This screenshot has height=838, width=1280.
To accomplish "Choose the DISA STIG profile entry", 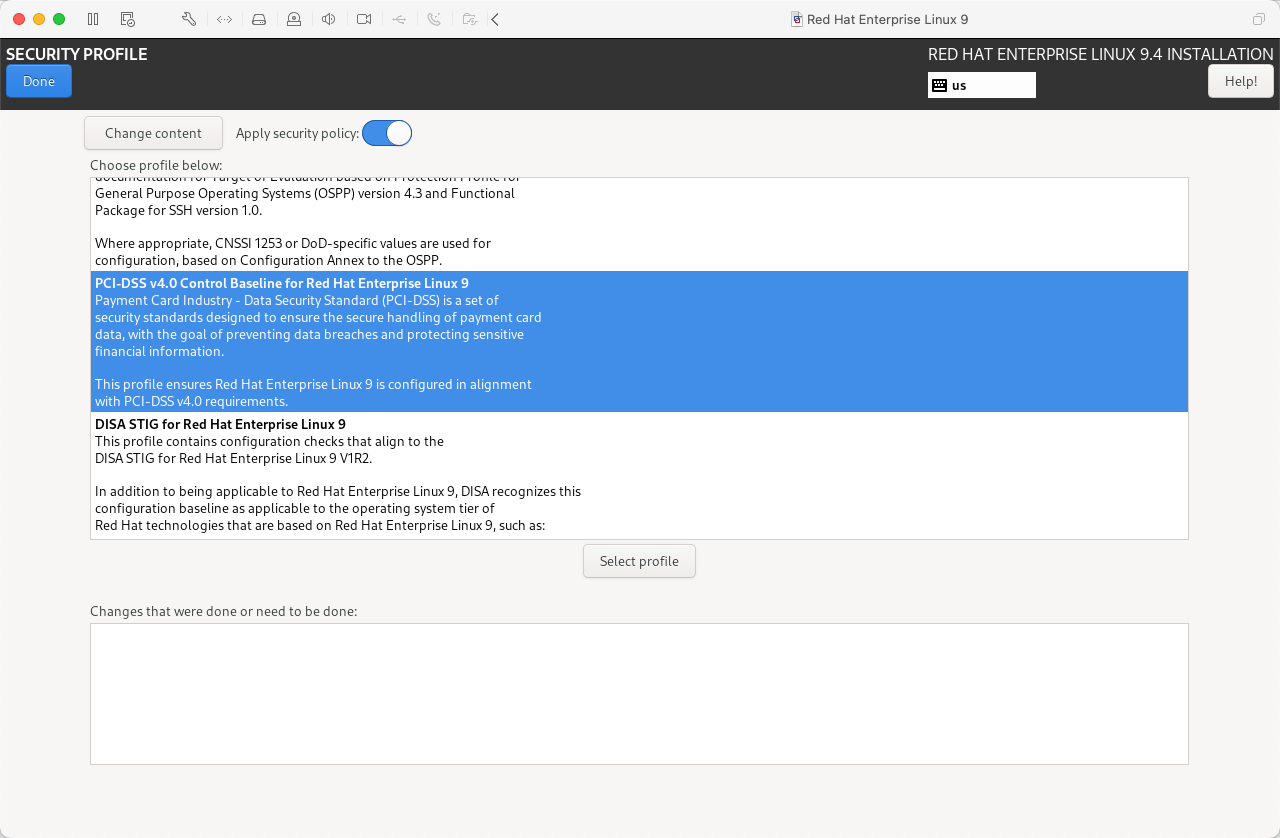I will coord(220,424).
